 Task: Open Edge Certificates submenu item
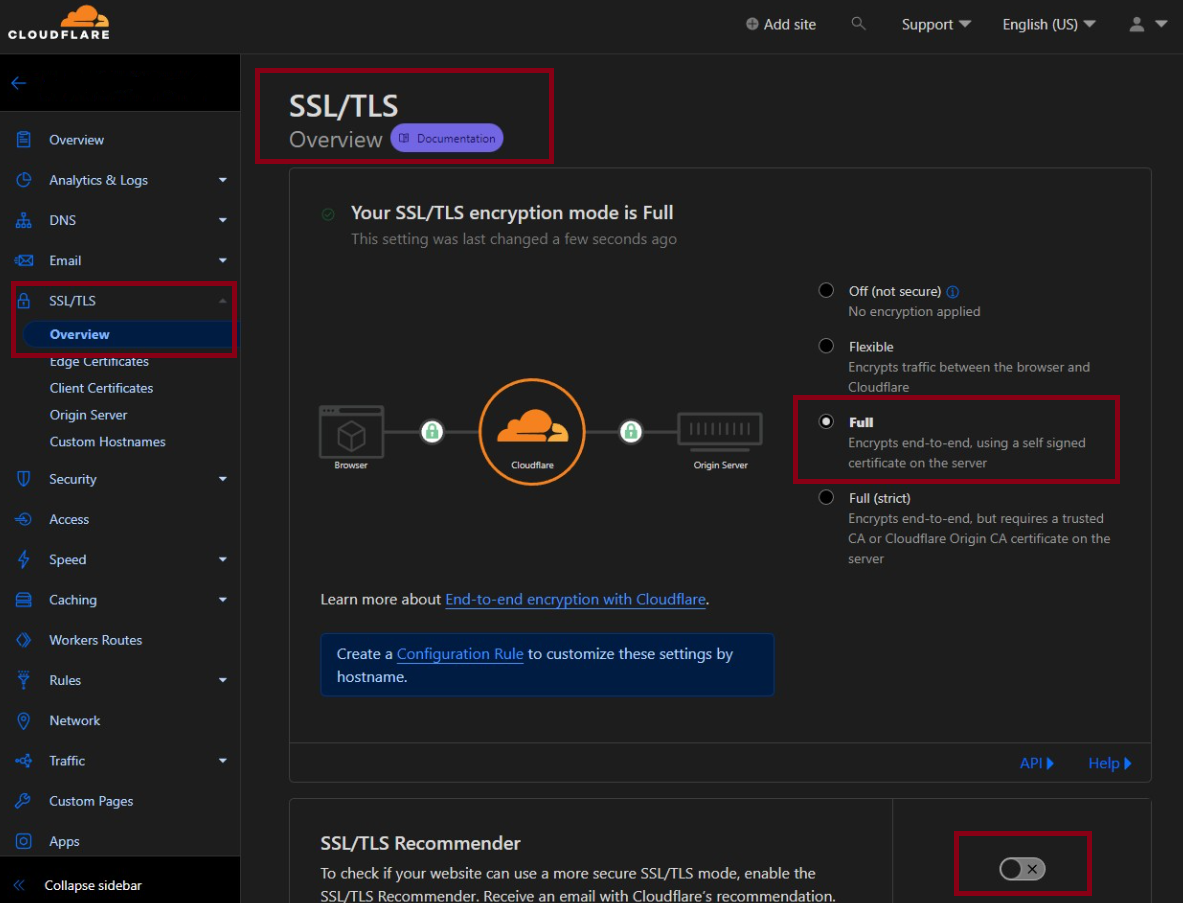pos(99,362)
